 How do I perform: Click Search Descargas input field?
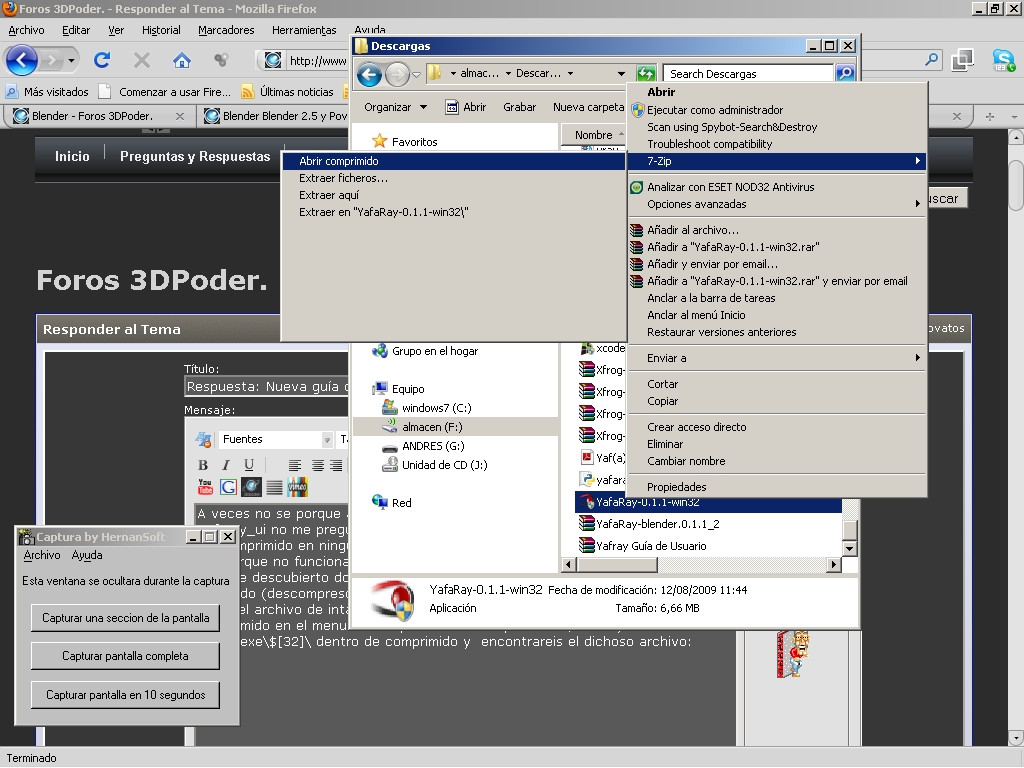point(748,74)
